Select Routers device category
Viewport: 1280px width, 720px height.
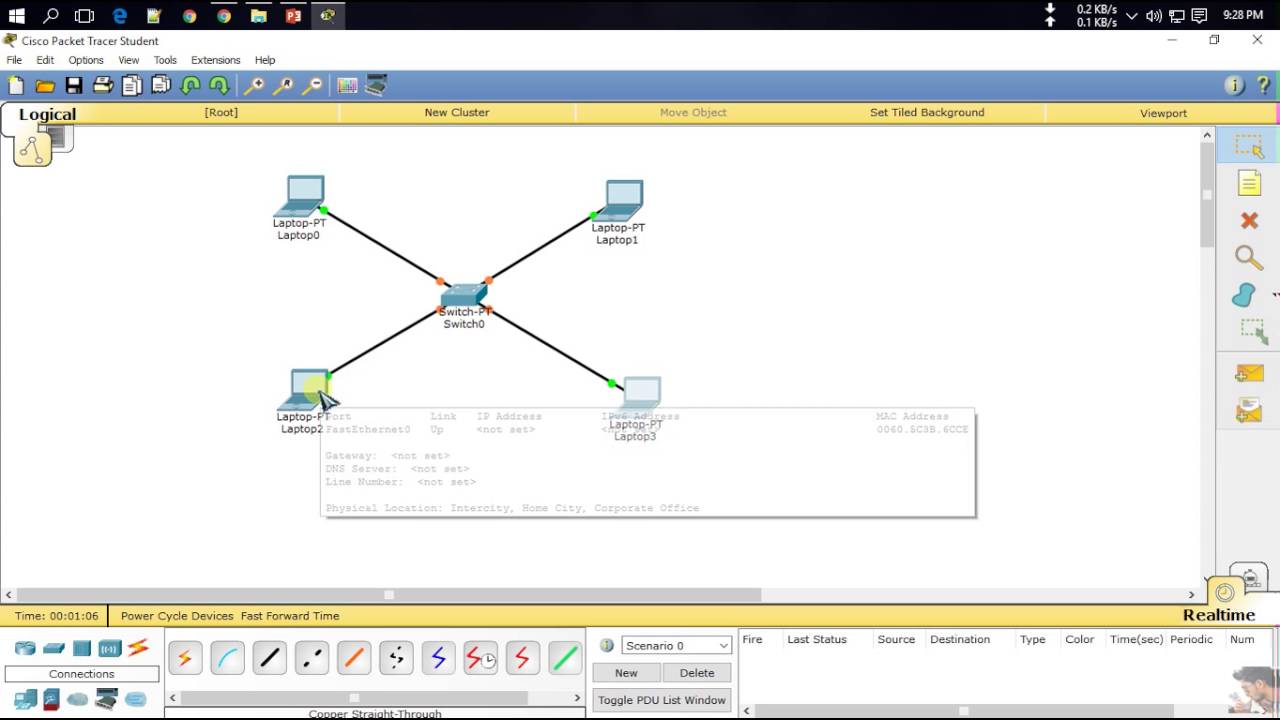(25, 648)
